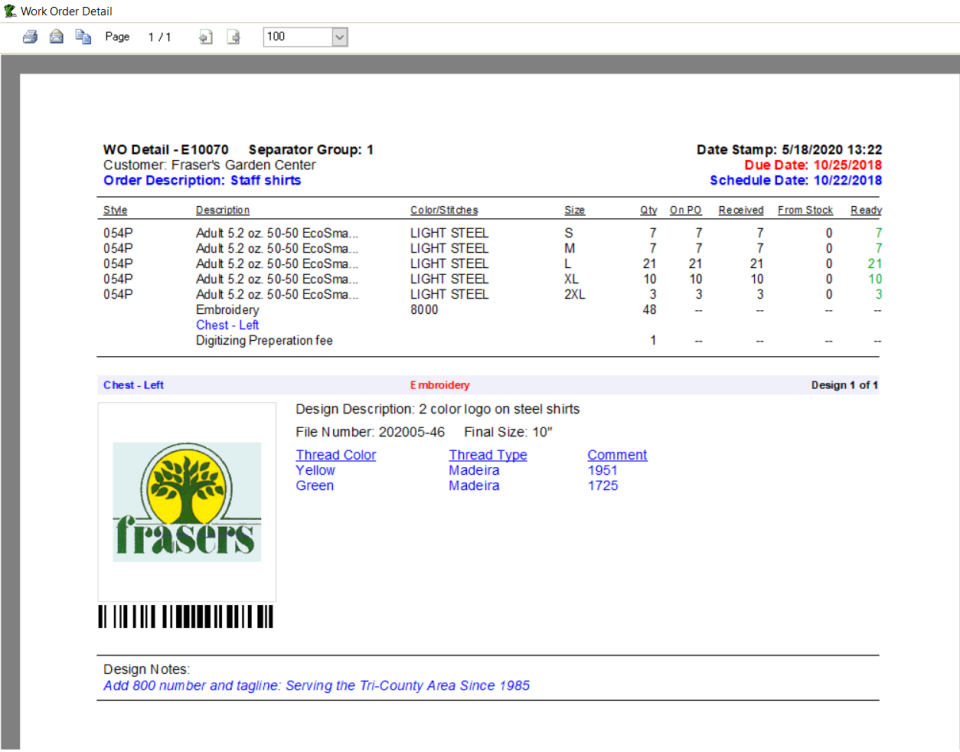
Task: Open the Comment column link
Action: tap(617, 454)
